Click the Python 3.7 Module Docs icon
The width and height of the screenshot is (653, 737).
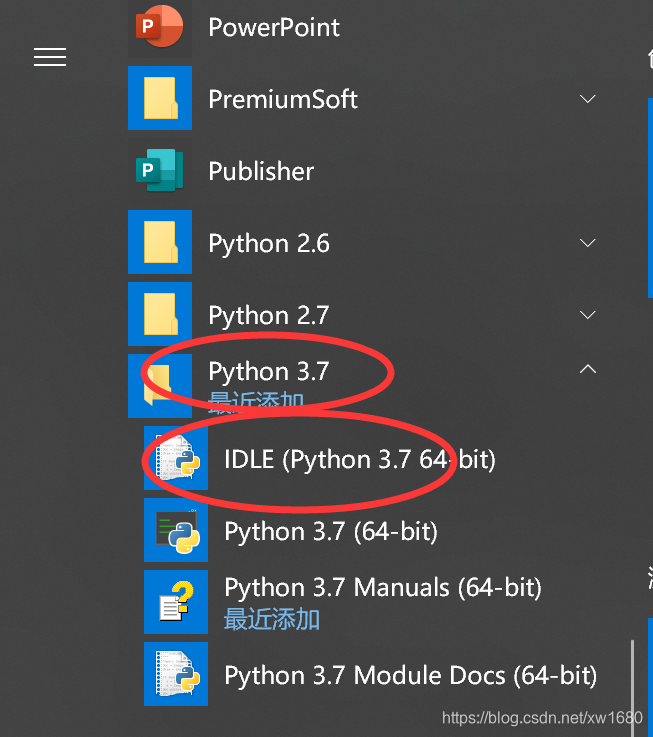pos(176,674)
